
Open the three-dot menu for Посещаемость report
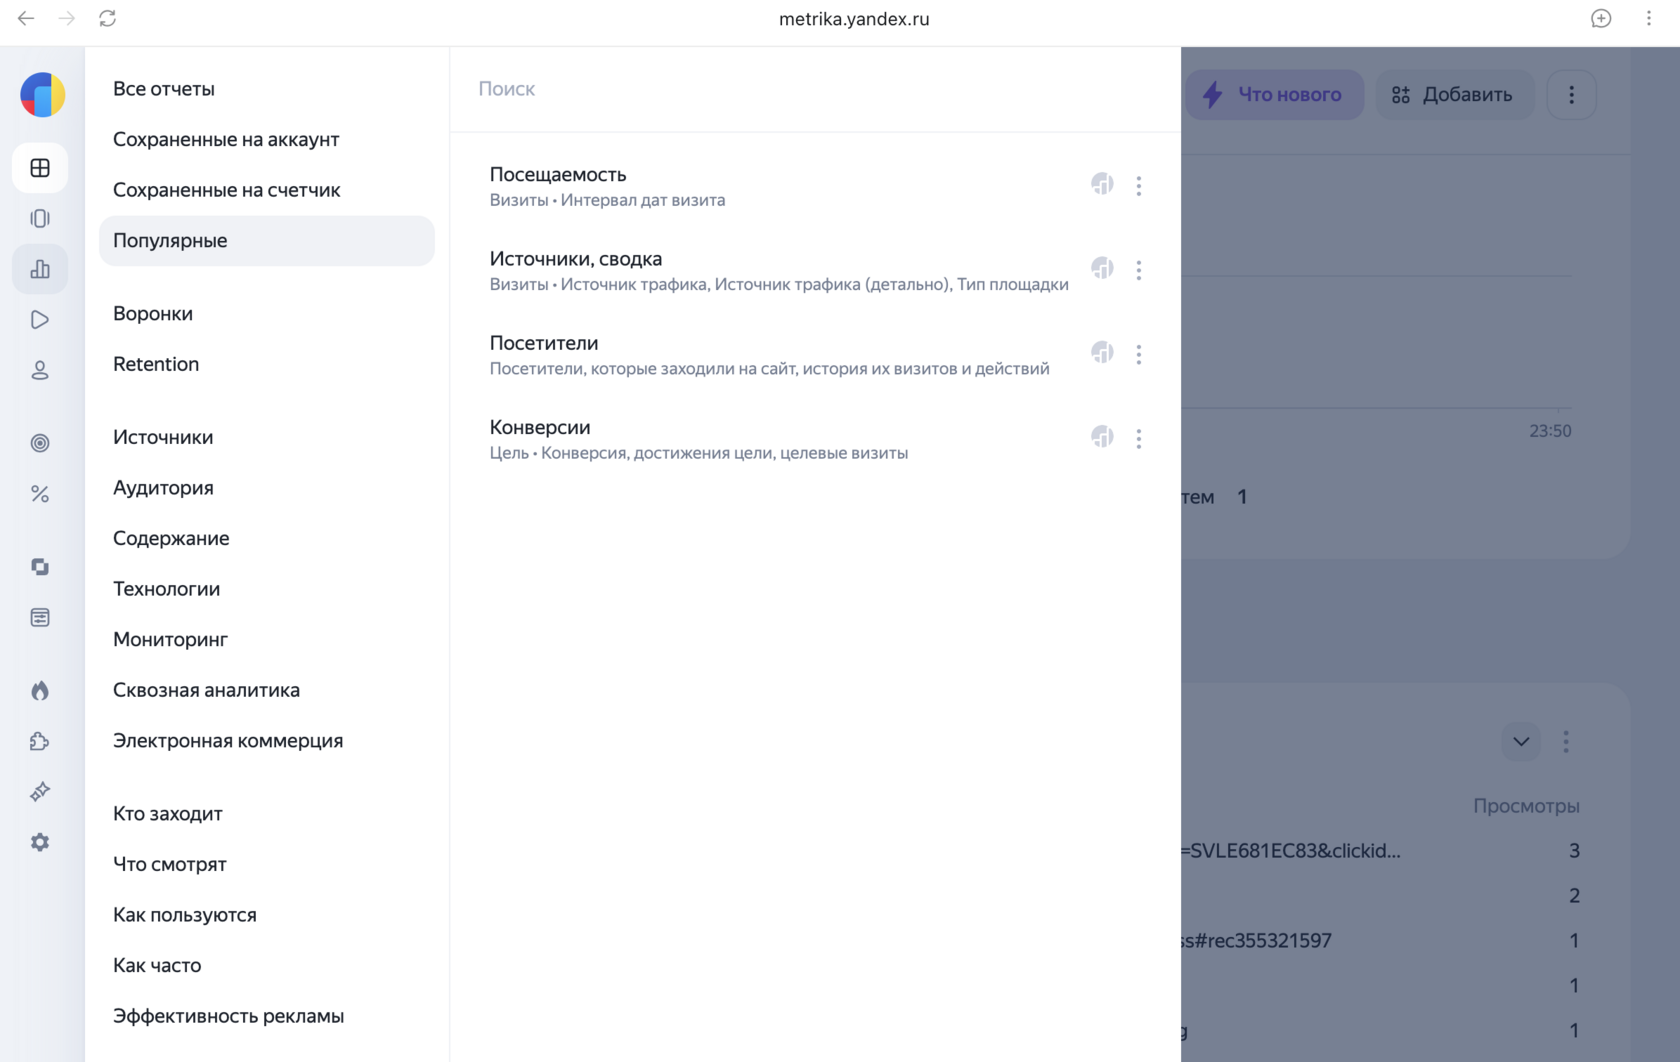1138,186
